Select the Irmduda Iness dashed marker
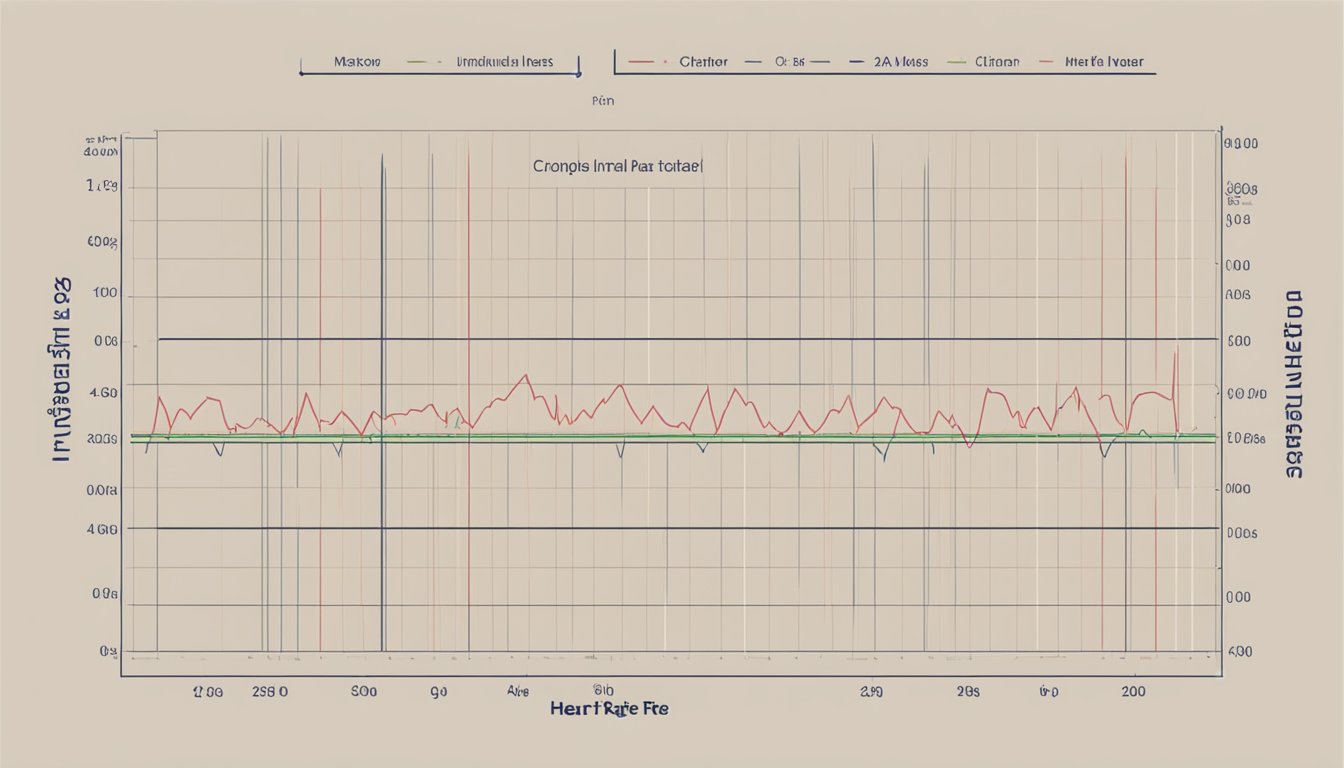The image size is (1344, 768). coord(437,60)
